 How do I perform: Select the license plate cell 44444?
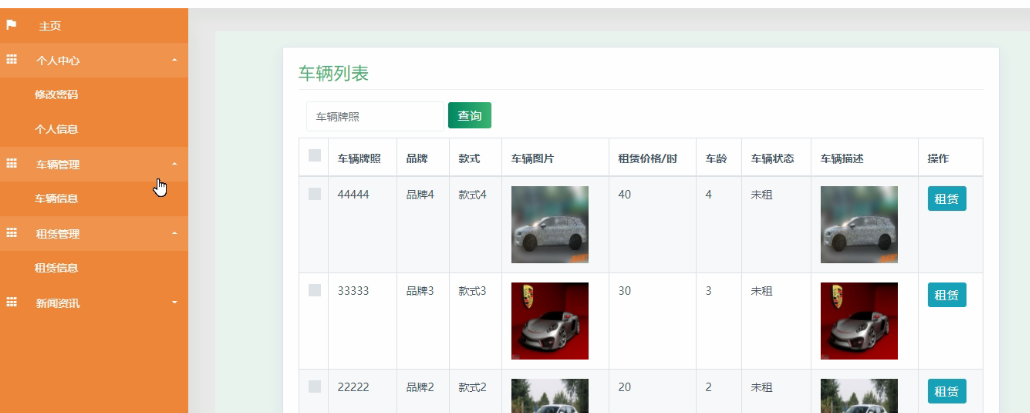[353, 195]
